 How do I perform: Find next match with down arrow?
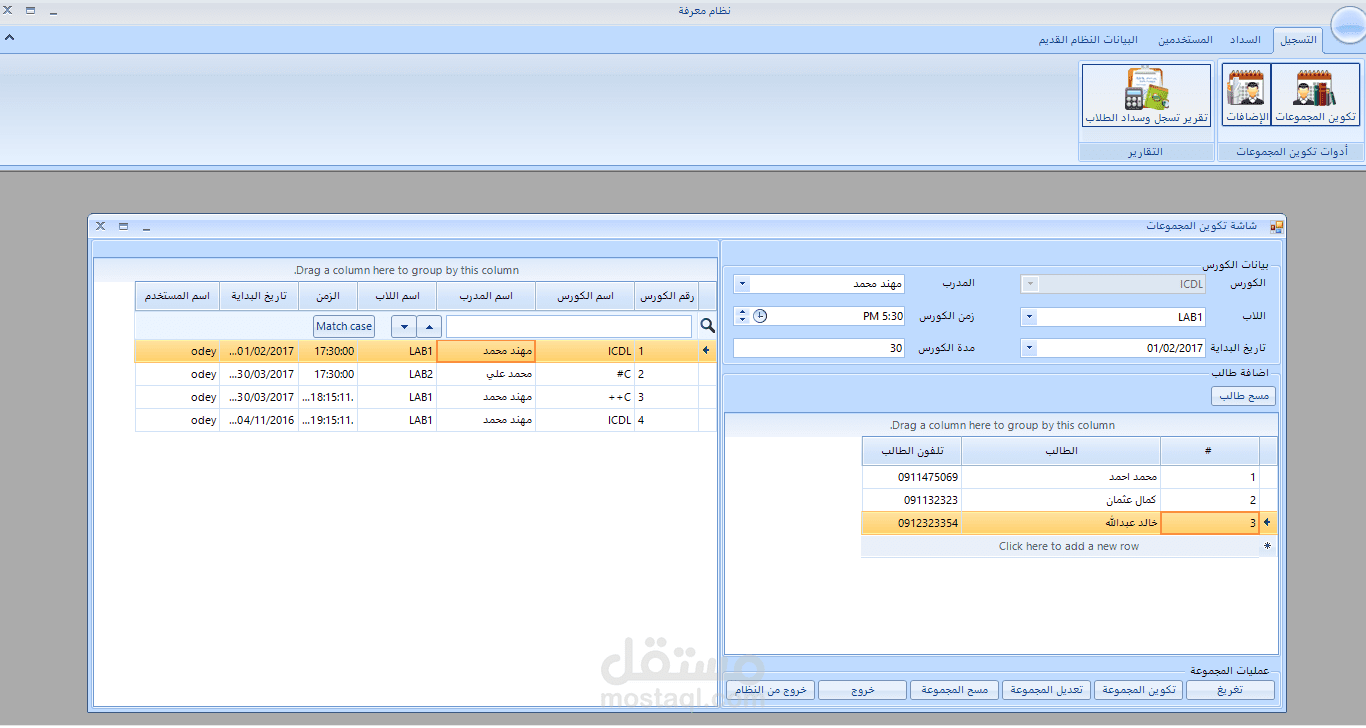403,326
